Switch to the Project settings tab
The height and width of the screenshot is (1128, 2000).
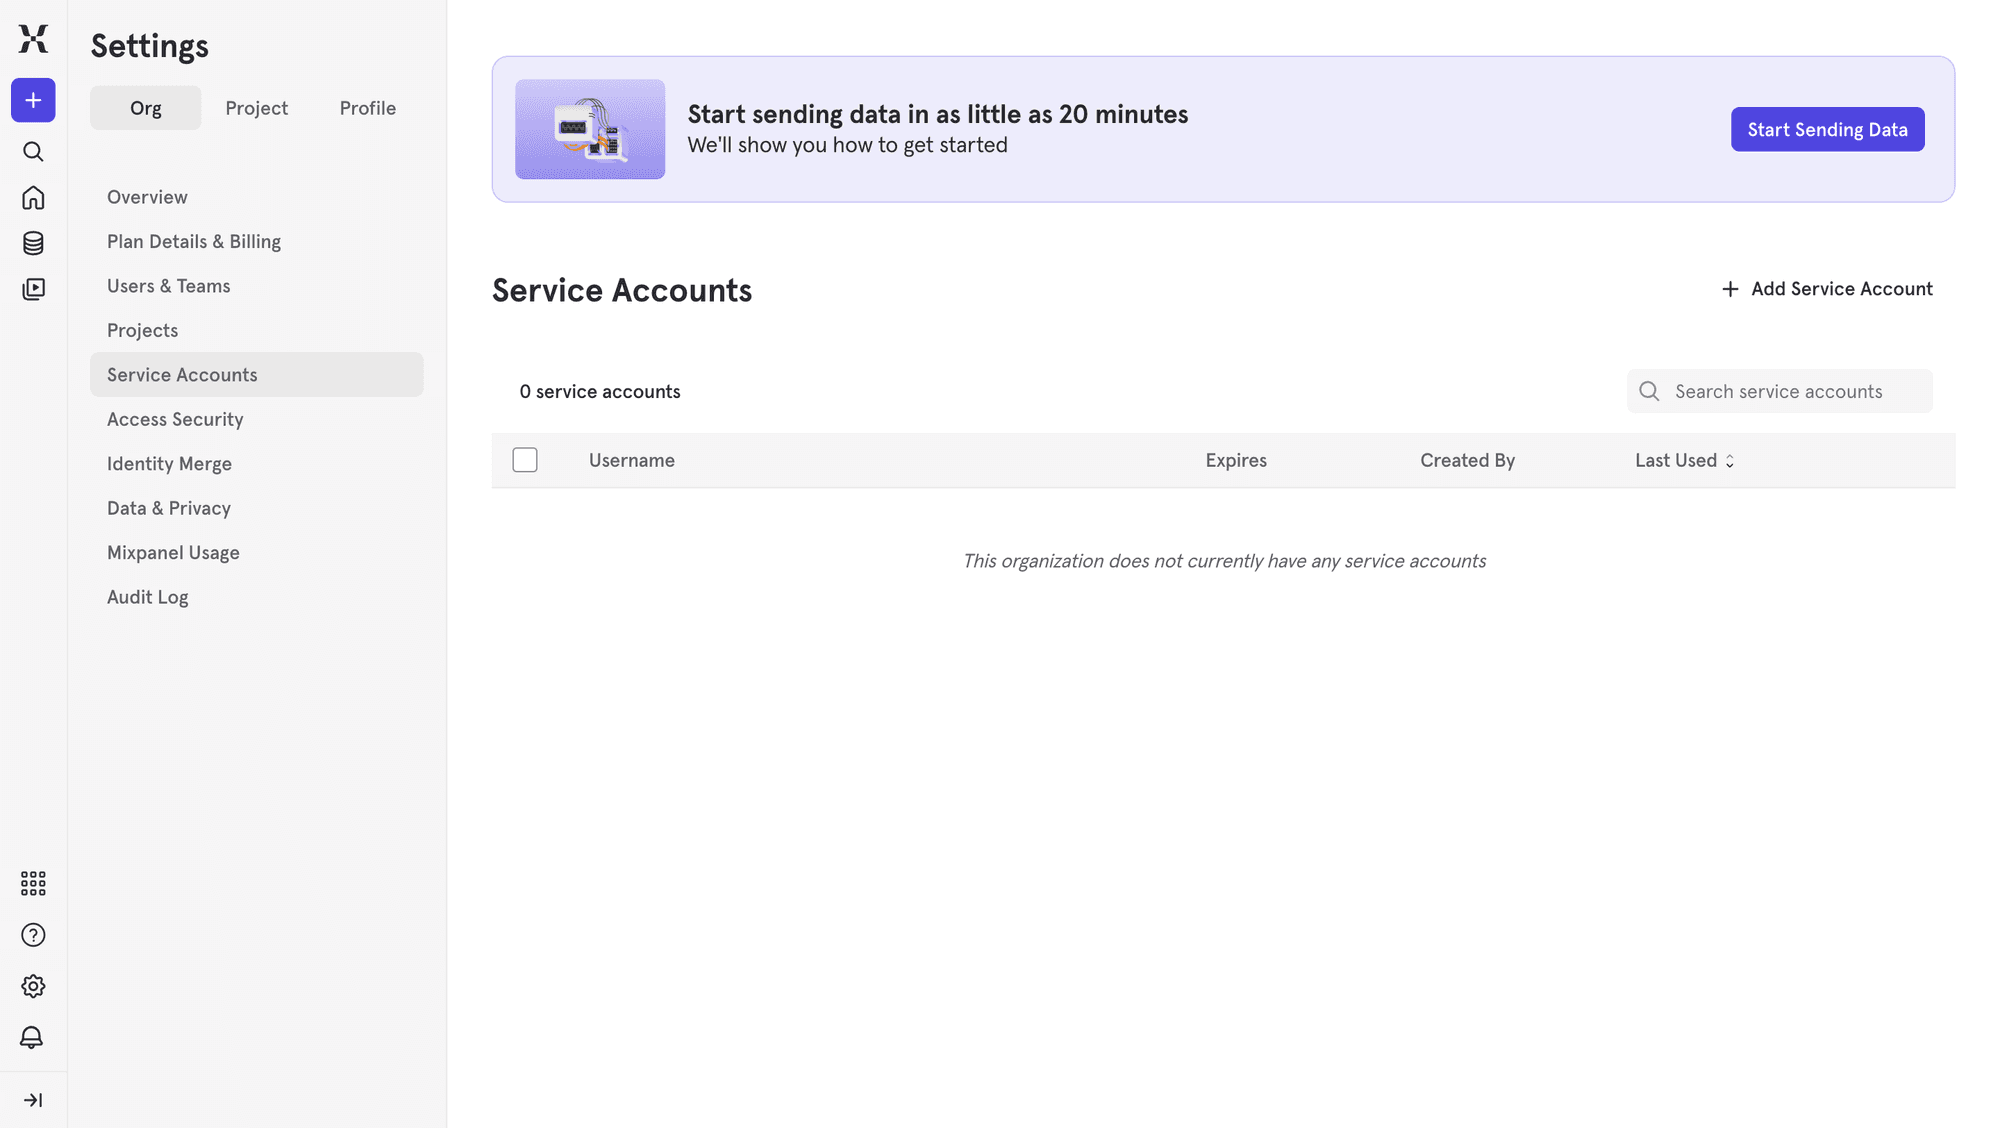click(x=256, y=107)
